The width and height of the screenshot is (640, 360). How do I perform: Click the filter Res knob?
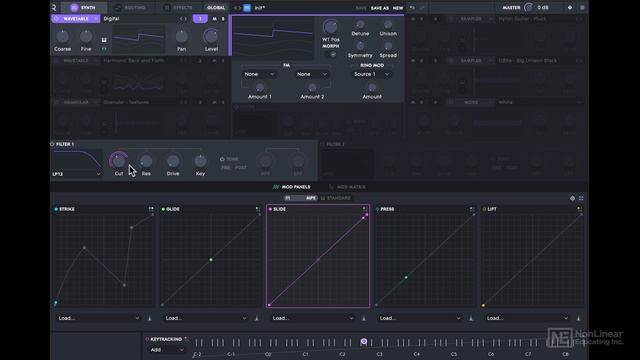click(146, 161)
